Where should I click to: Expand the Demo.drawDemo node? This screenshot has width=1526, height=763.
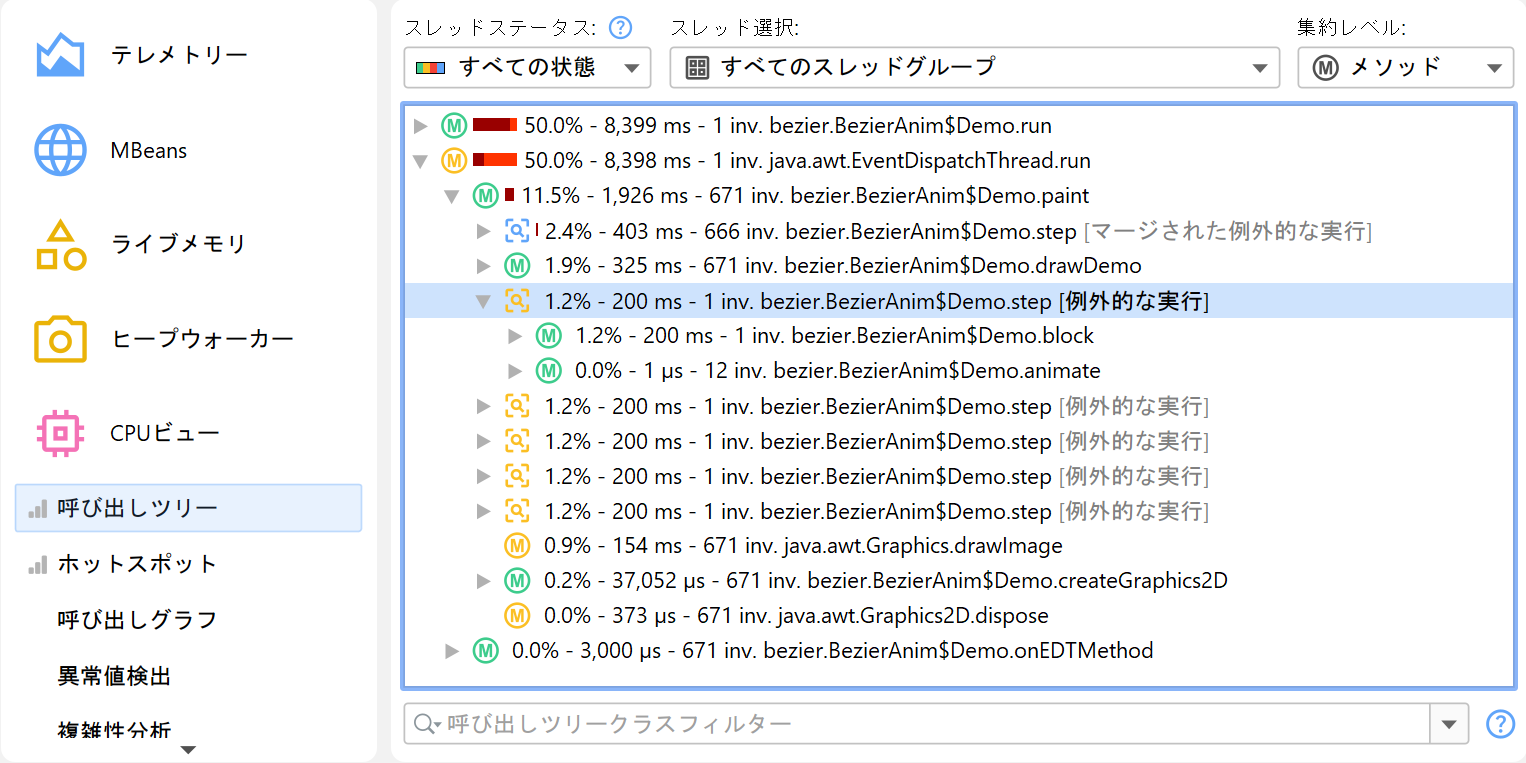pyautogui.click(x=485, y=266)
